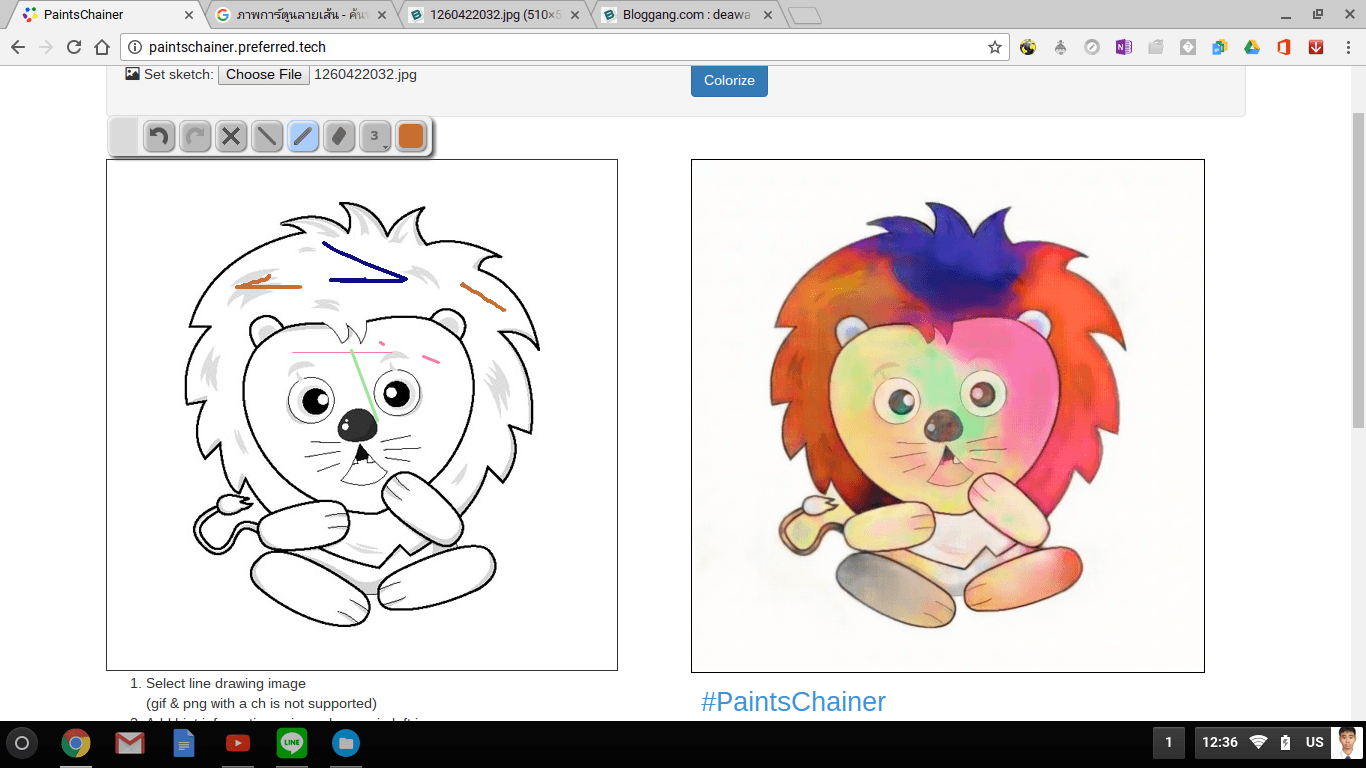Click the OneNote extension icon

(x=1124, y=47)
